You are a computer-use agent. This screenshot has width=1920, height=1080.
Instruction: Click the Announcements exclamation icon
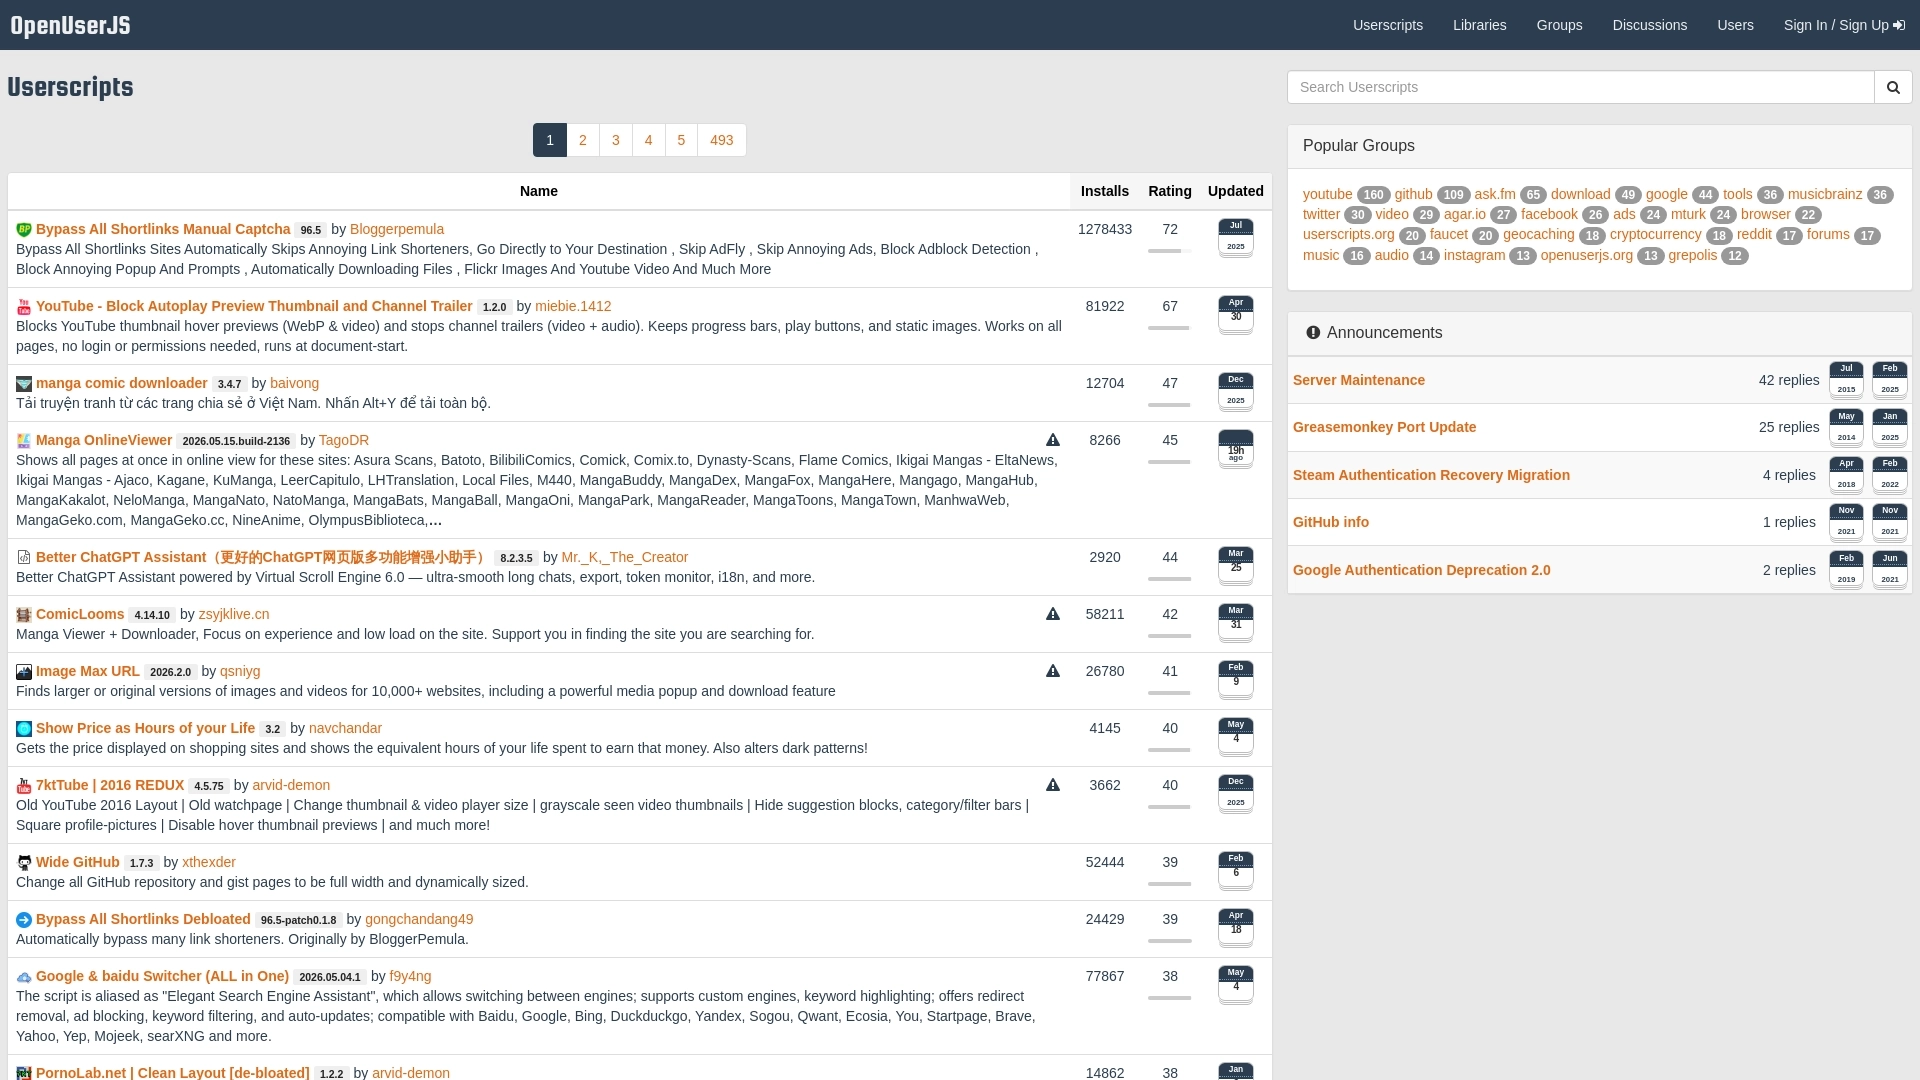(x=1313, y=333)
